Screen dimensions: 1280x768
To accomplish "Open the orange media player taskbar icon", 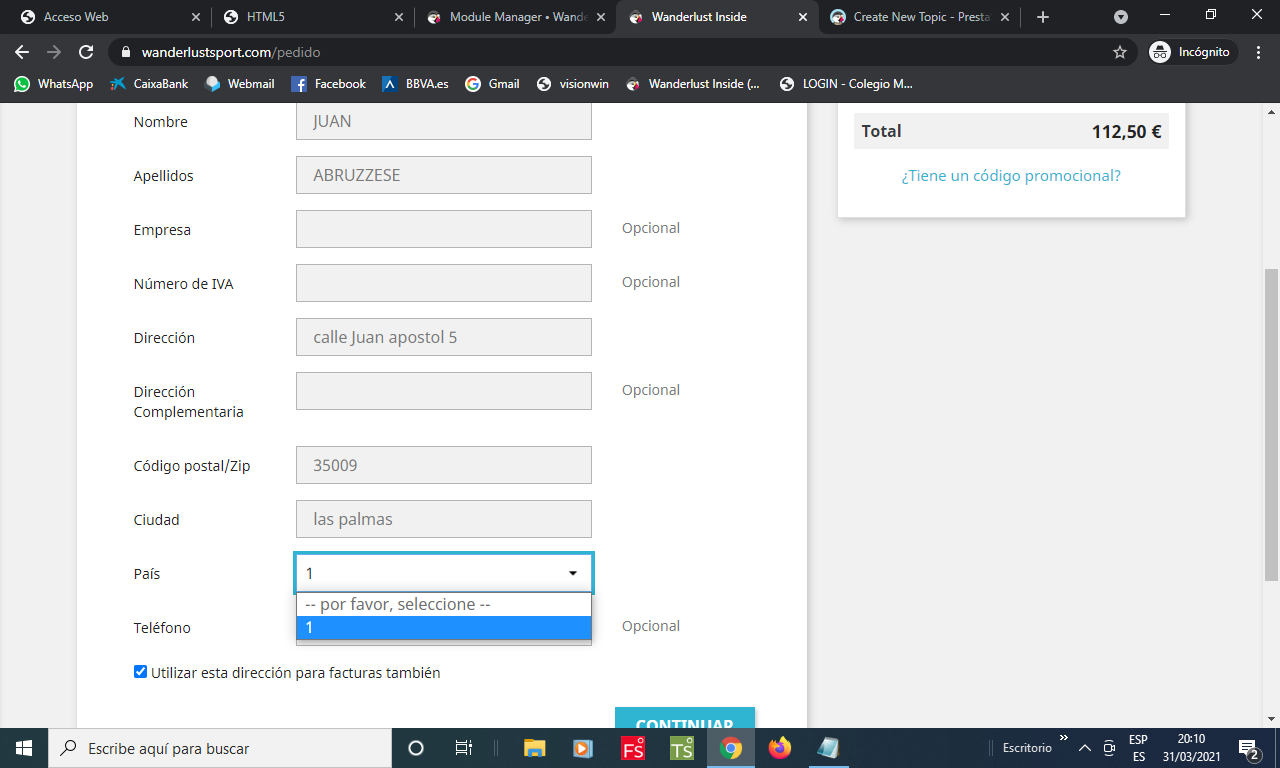I will pyautogui.click(x=583, y=748).
